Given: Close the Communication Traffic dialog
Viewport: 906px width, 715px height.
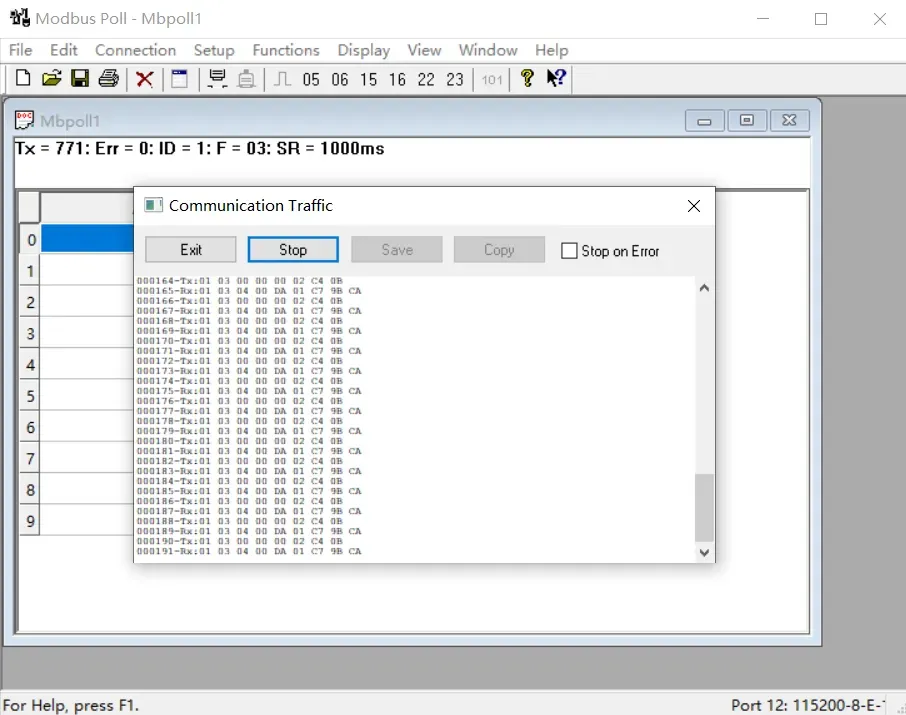Looking at the screenshot, I should (694, 206).
